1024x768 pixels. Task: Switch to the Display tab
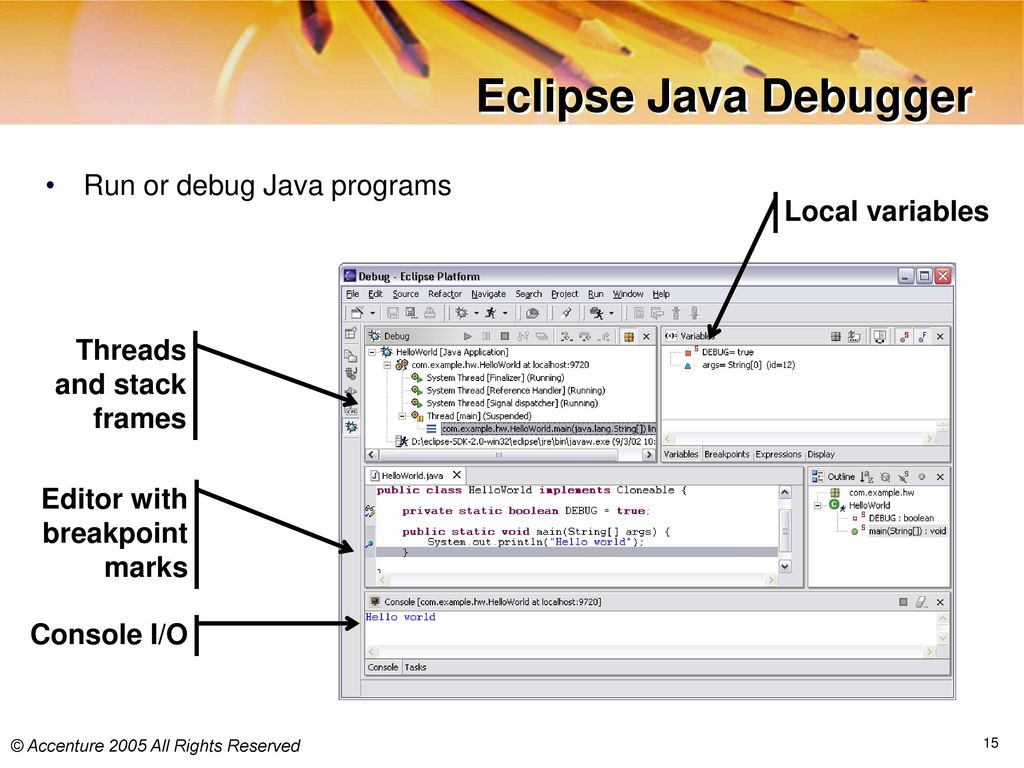tap(821, 455)
